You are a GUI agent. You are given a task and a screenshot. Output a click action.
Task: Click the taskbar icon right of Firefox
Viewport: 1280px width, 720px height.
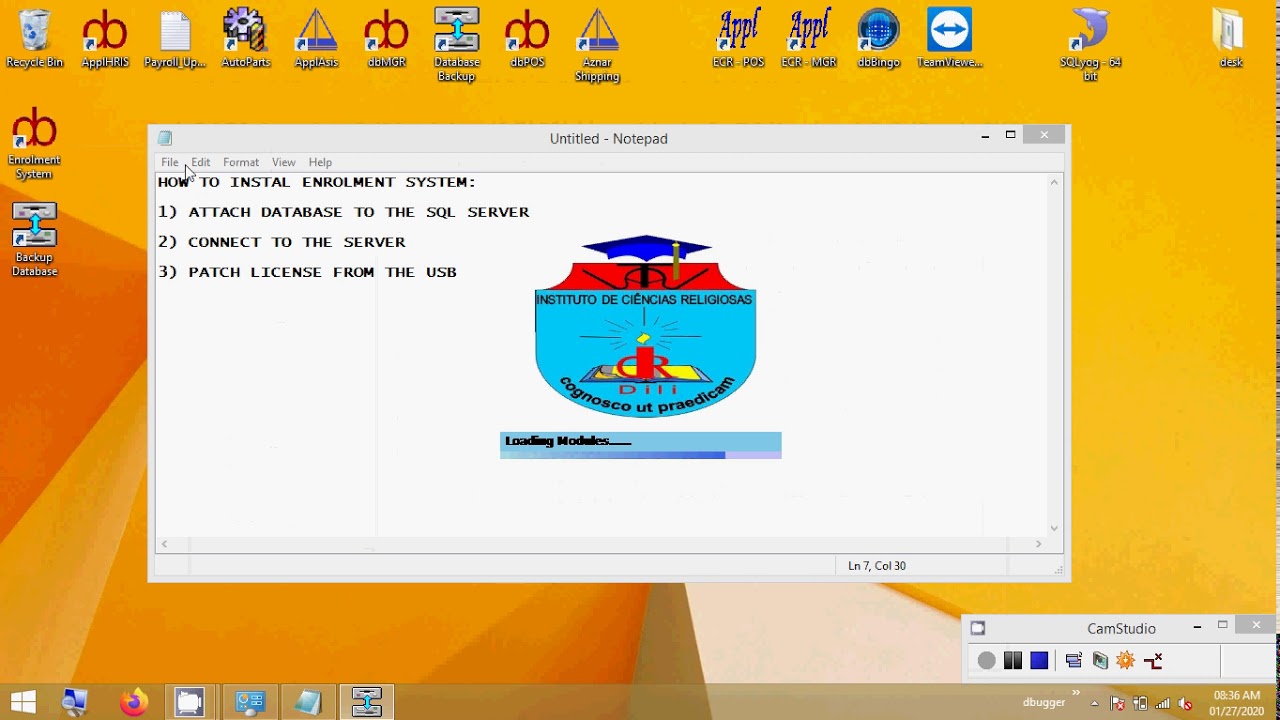189,702
